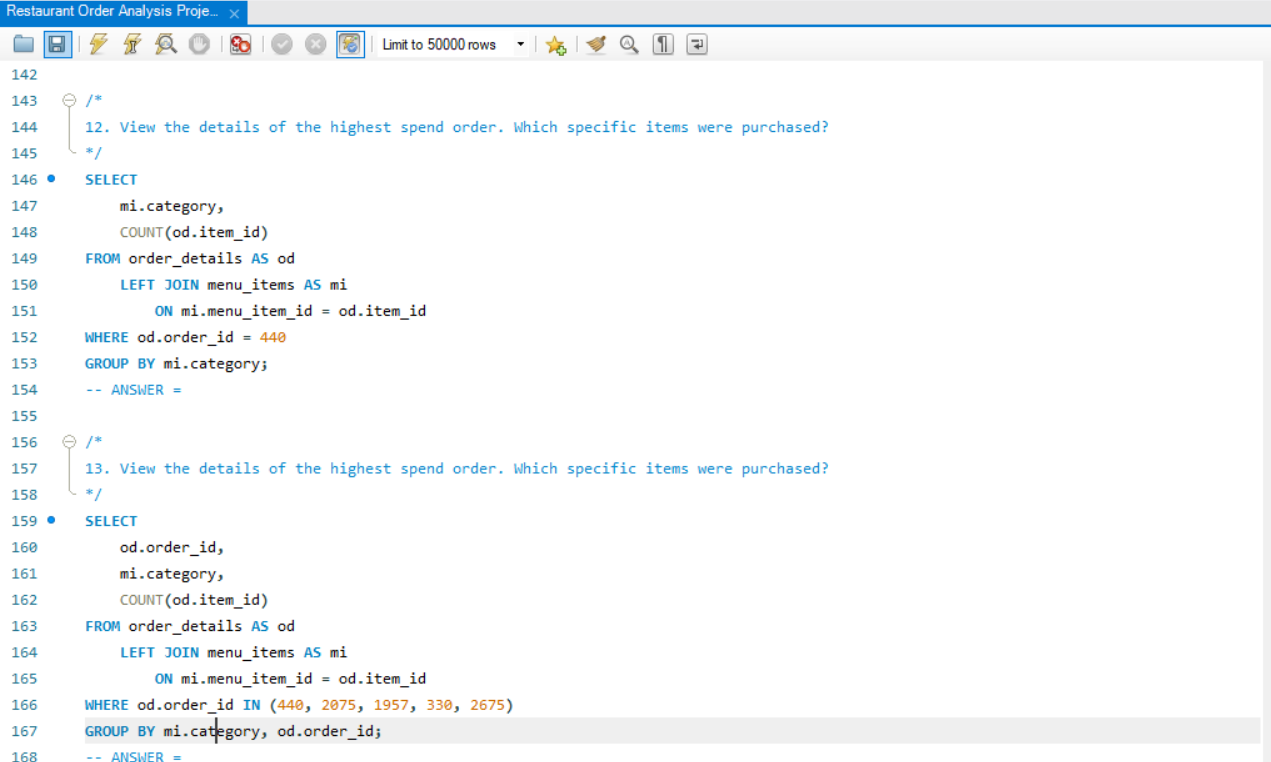
Task: Click the value 2675 in the IN list
Action: [487, 705]
